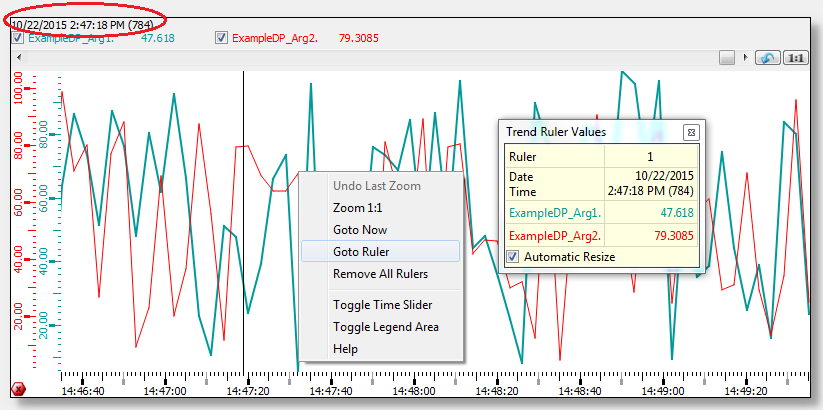This screenshot has width=823, height=410.
Task: Choose Goto Now in context menu
Action: (359, 230)
